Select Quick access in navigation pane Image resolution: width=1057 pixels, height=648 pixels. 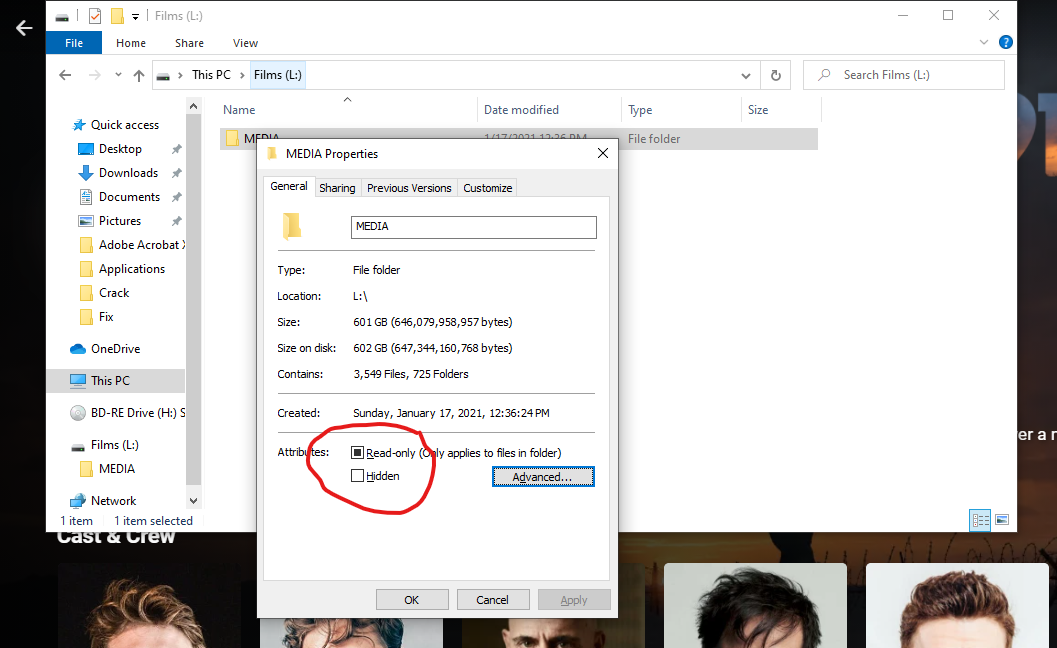(125, 125)
